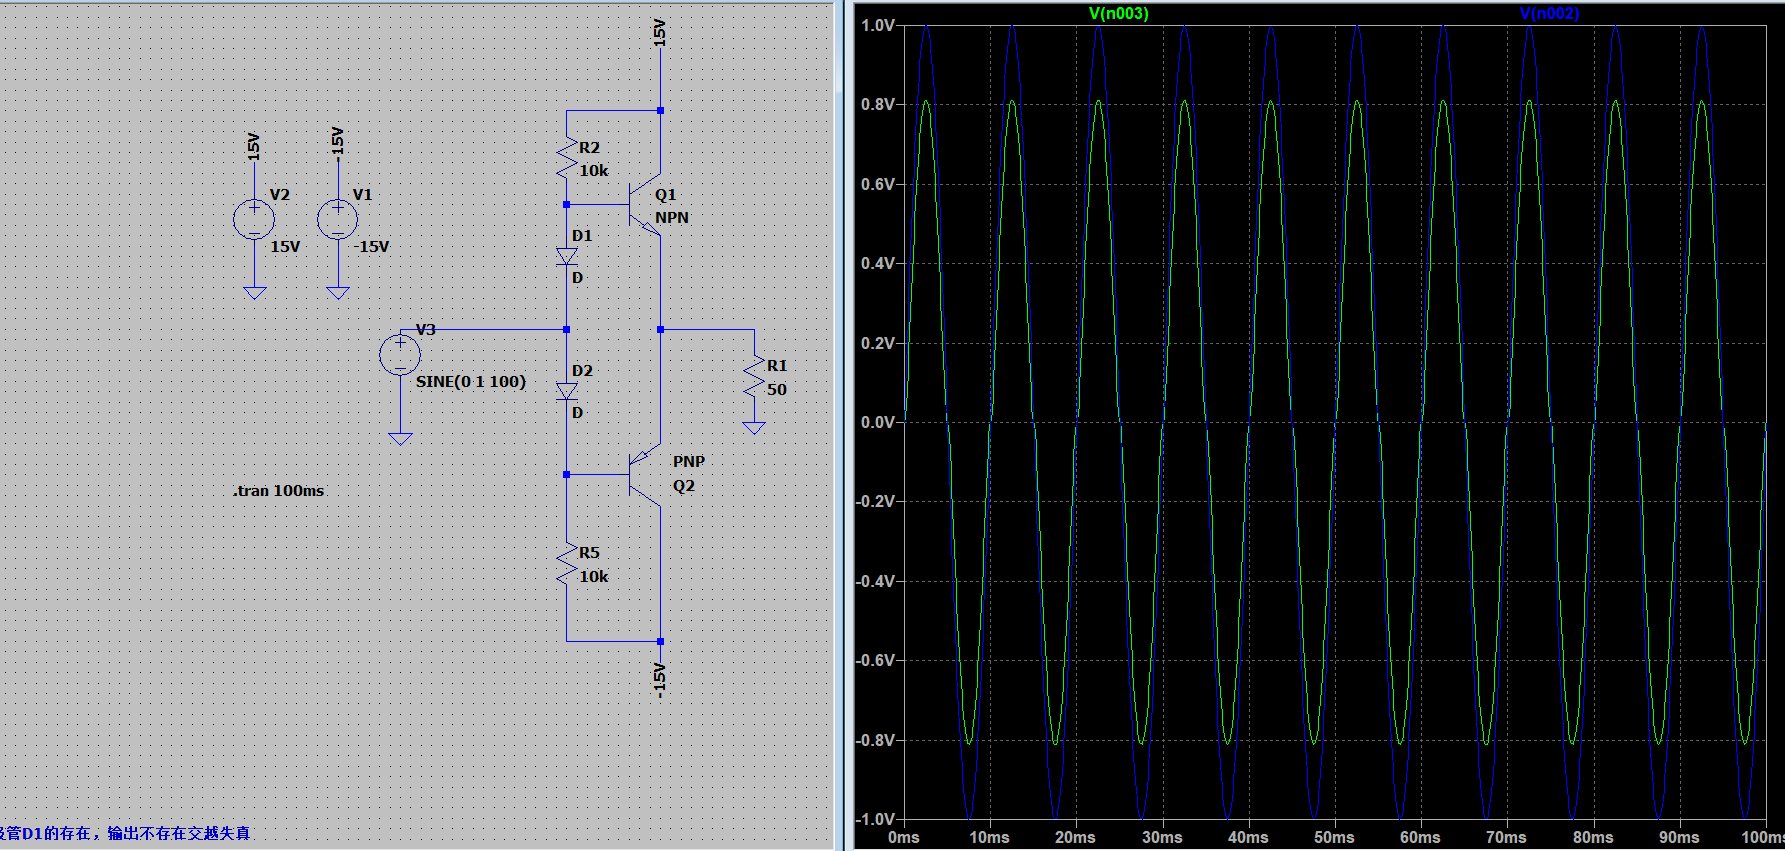Click the NPN label of Q1
The height and width of the screenshot is (851, 1785).
coord(672,217)
